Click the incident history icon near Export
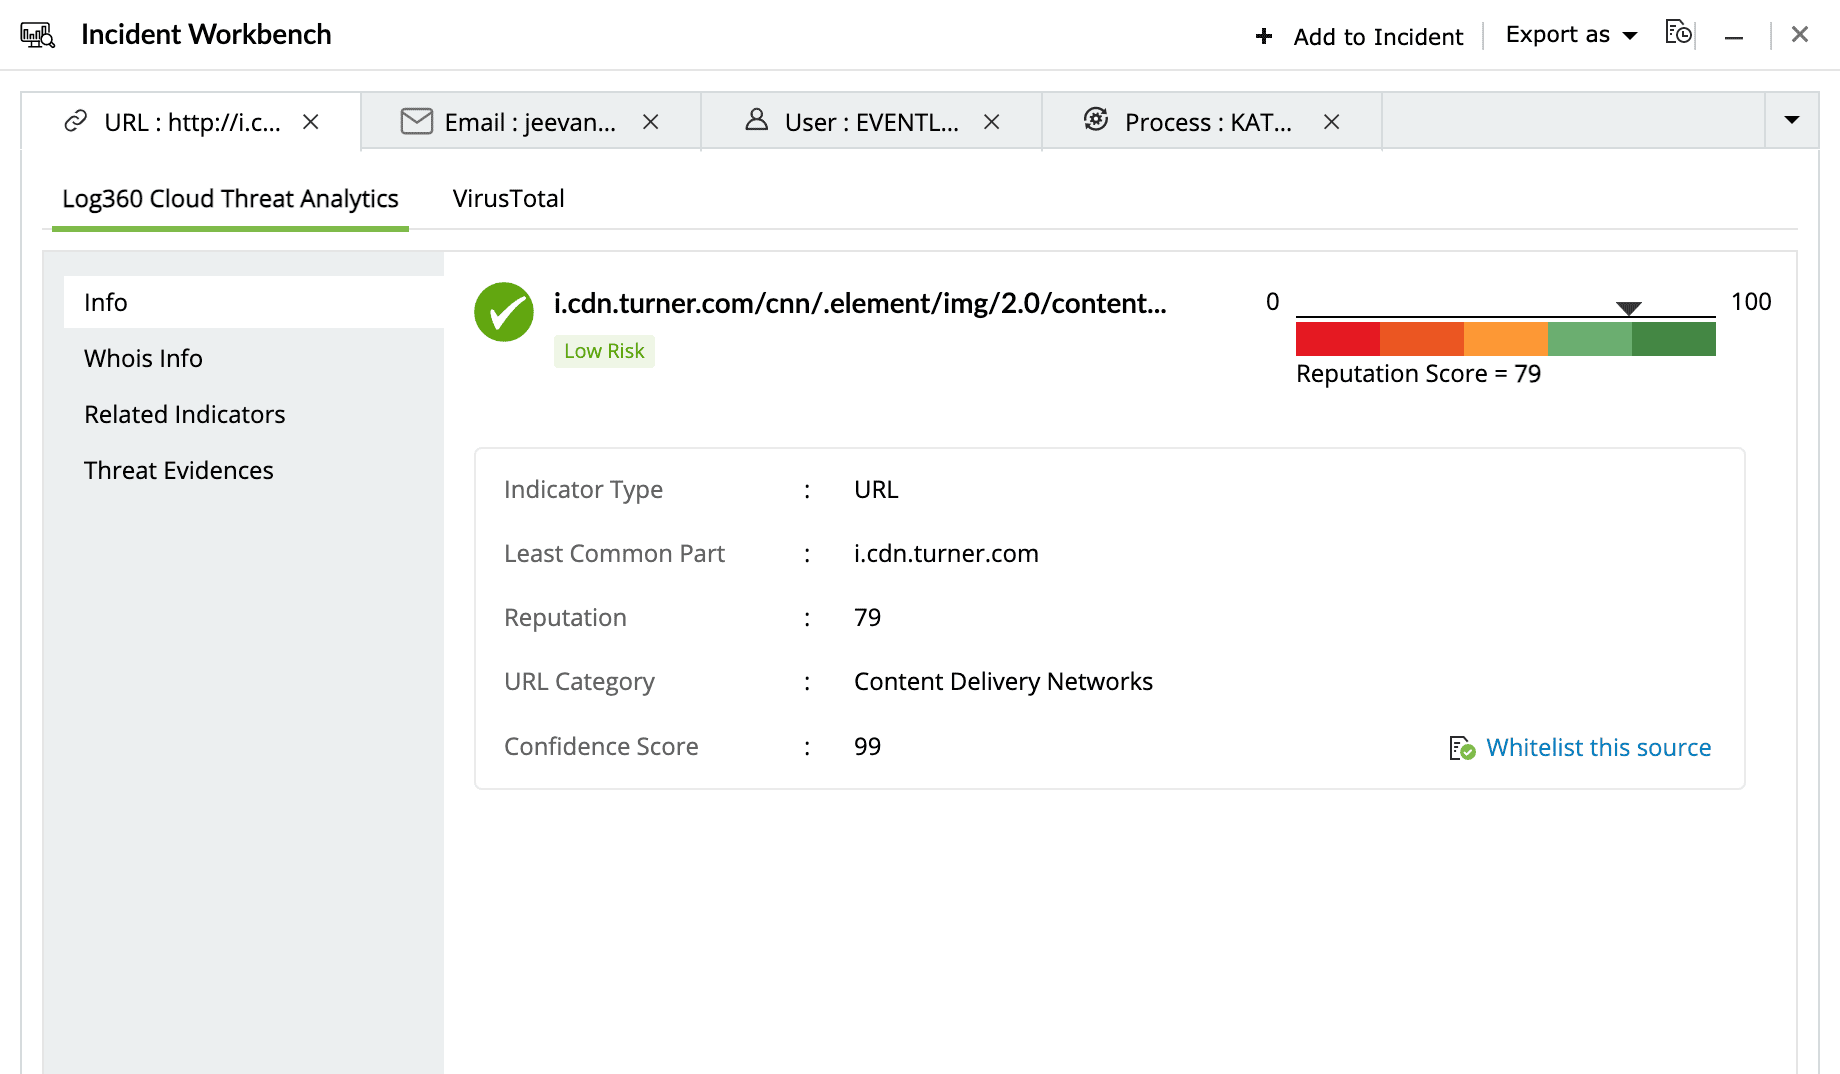Screen dimensions: 1840x1074 click(x=1678, y=33)
